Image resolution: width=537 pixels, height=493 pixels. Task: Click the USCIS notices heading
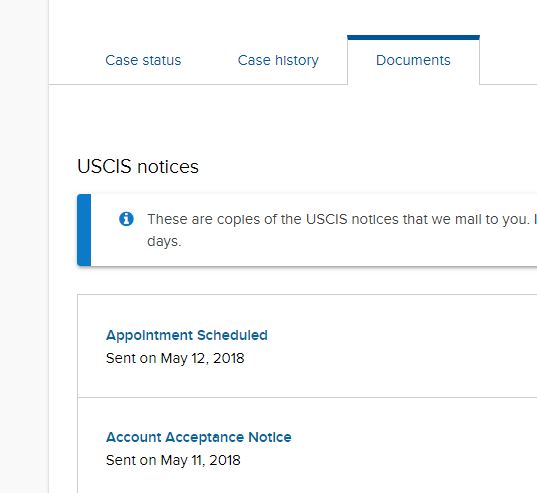pos(138,167)
